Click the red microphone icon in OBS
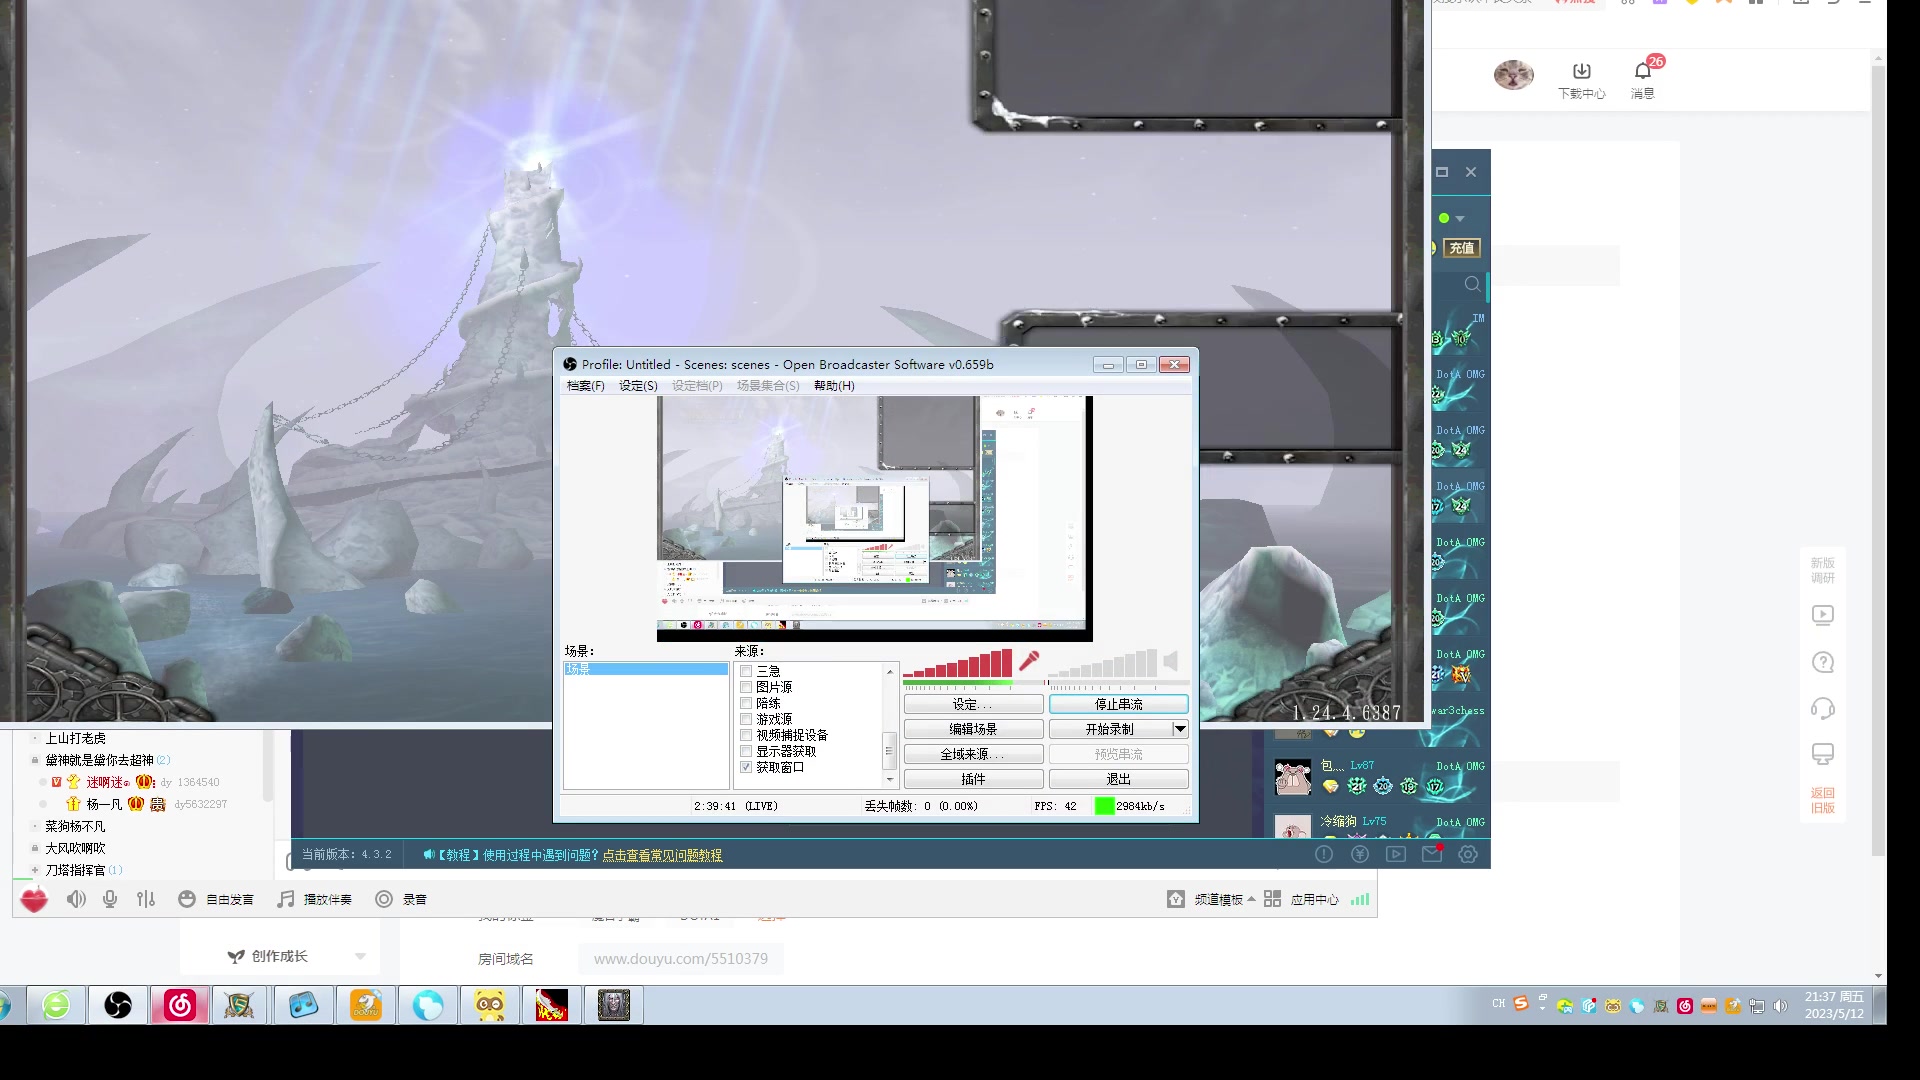This screenshot has width=1920, height=1080. pyautogui.click(x=1029, y=661)
